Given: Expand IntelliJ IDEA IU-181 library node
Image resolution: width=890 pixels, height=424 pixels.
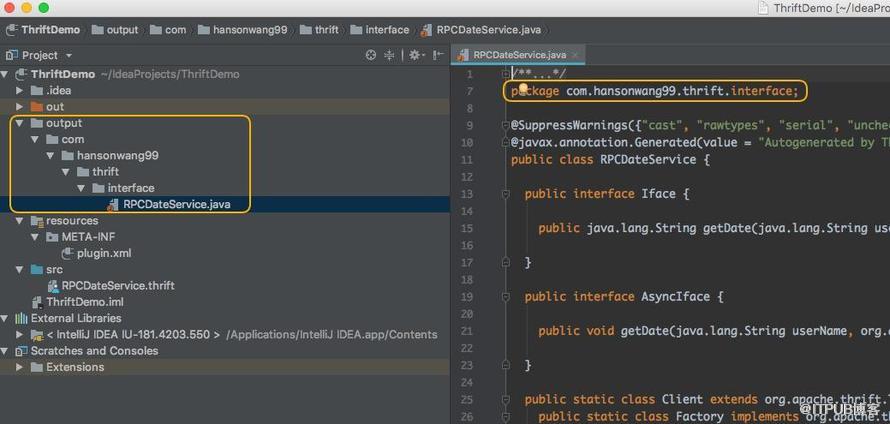Looking at the screenshot, I should click(20, 334).
